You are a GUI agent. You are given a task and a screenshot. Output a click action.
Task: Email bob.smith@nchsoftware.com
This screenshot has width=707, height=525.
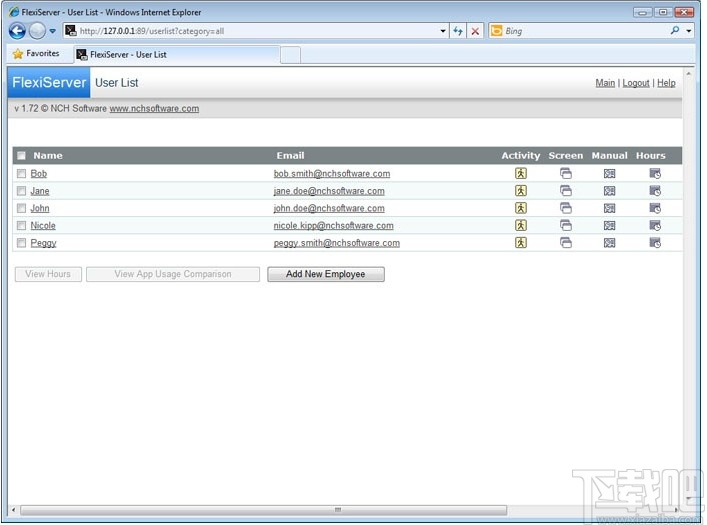(x=332, y=174)
